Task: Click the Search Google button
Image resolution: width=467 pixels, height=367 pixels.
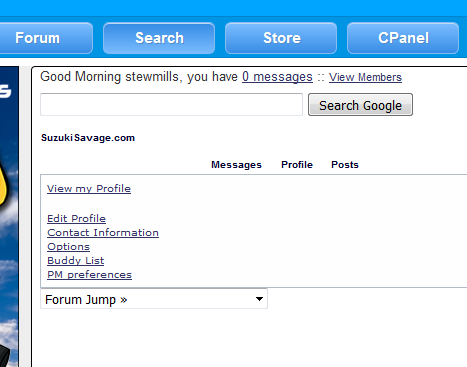Action: pos(360,105)
